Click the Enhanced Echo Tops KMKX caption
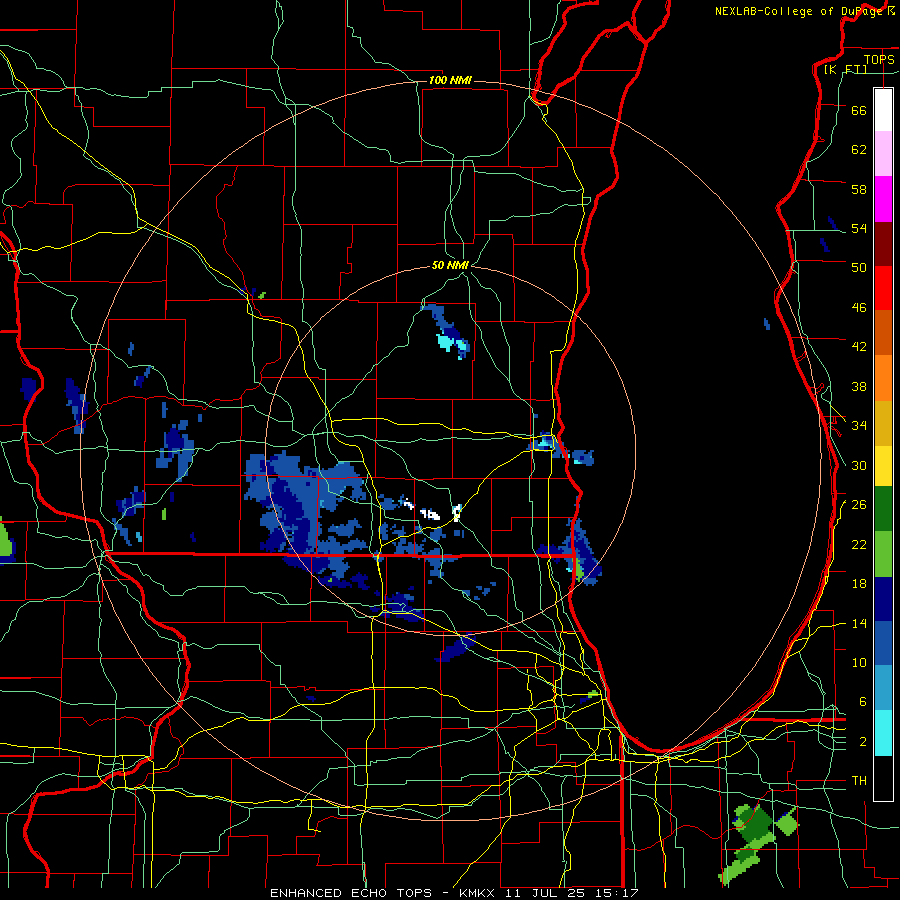The width and height of the screenshot is (900, 900). tap(454, 893)
